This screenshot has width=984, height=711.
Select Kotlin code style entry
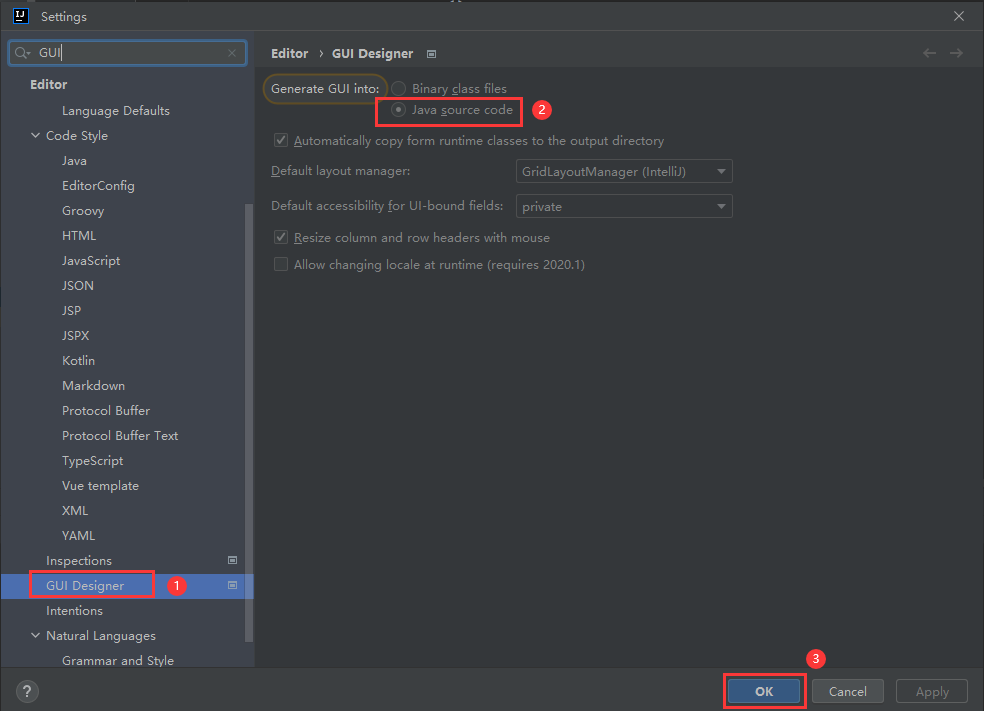pos(78,361)
